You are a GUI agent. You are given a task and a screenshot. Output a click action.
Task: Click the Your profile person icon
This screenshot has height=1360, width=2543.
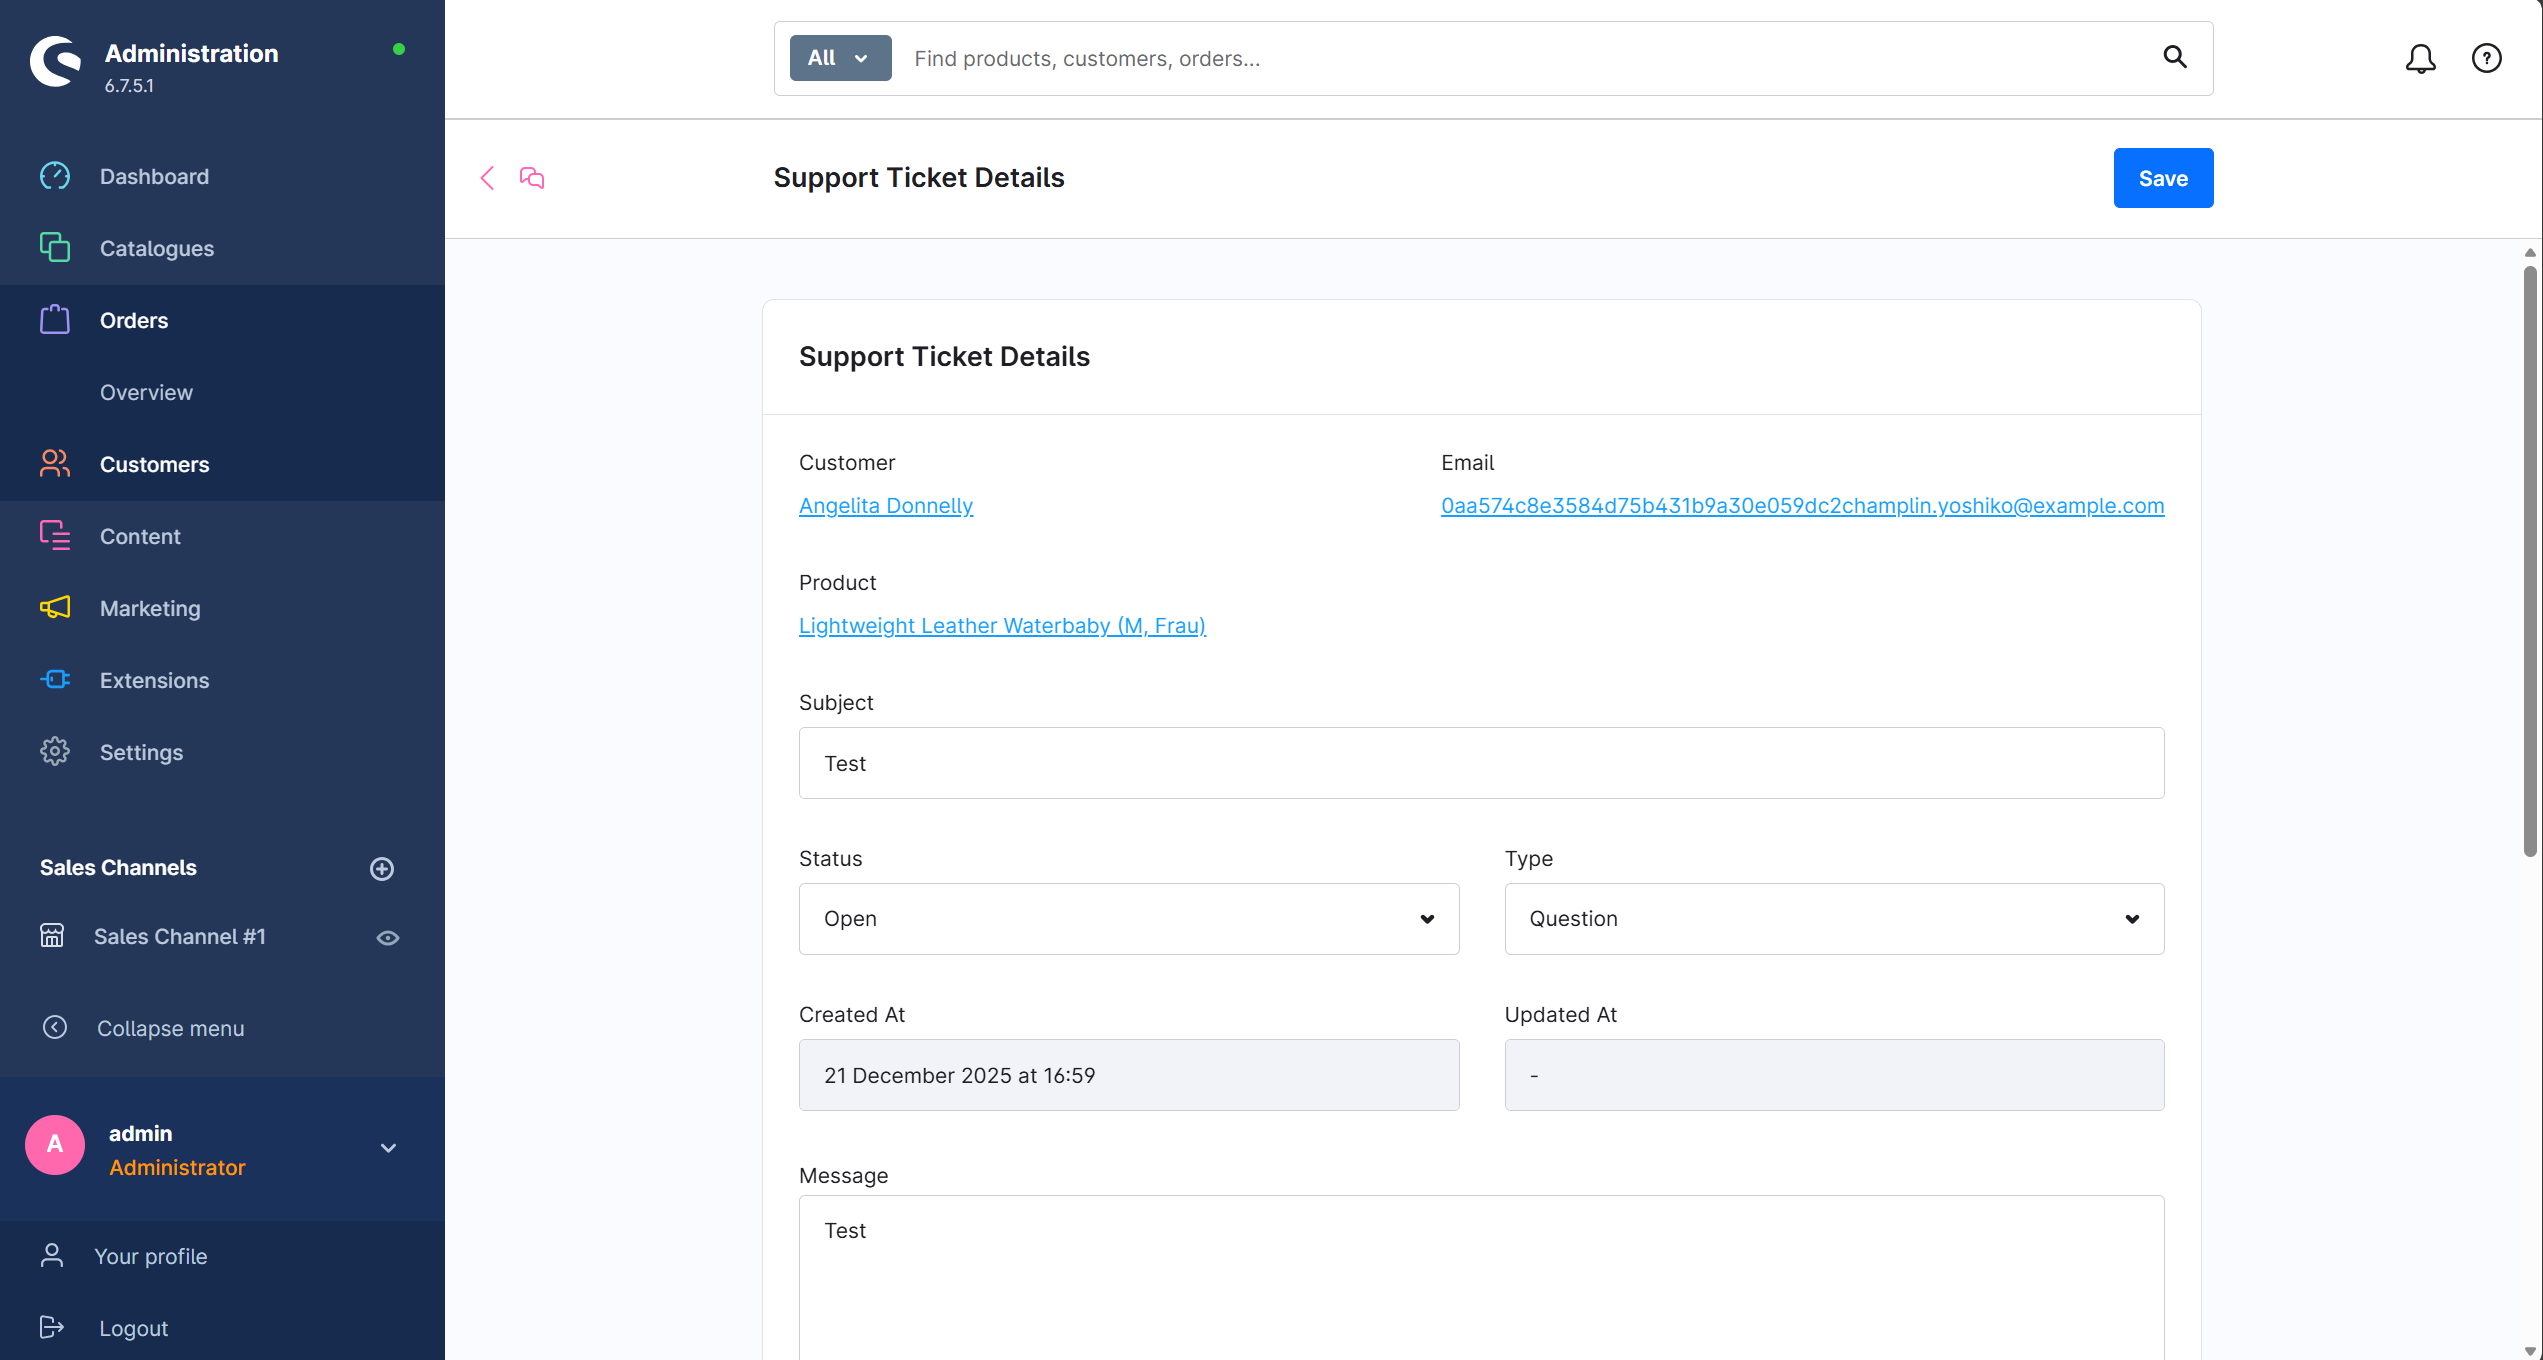point(52,1256)
